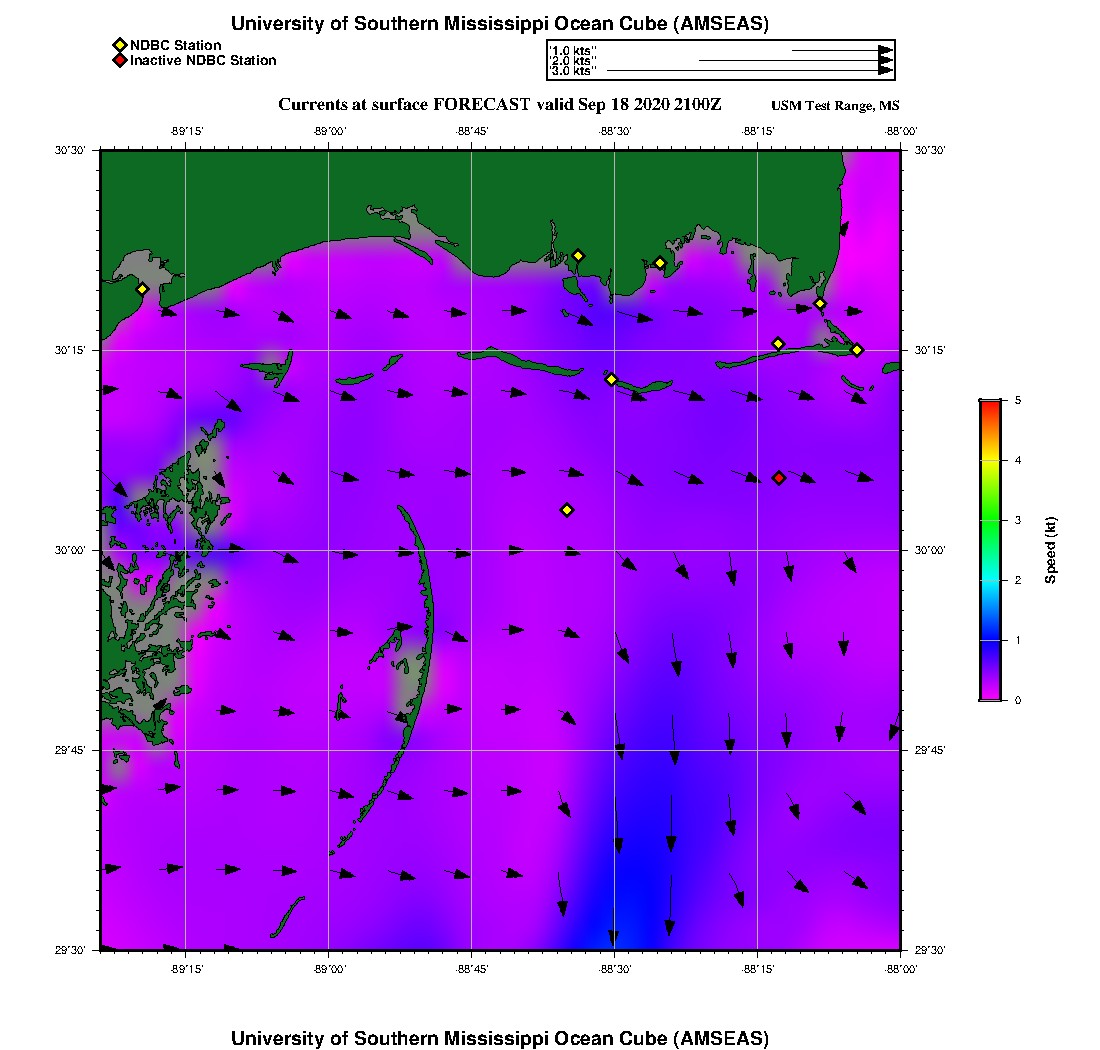
Task: Click the 'Inactive NDBC Station' legend label
Action: [x=203, y=61]
